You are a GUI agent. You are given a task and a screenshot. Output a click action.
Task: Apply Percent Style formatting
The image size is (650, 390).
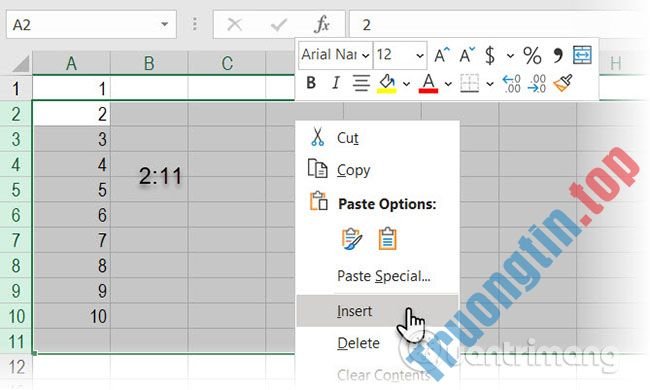pos(532,55)
